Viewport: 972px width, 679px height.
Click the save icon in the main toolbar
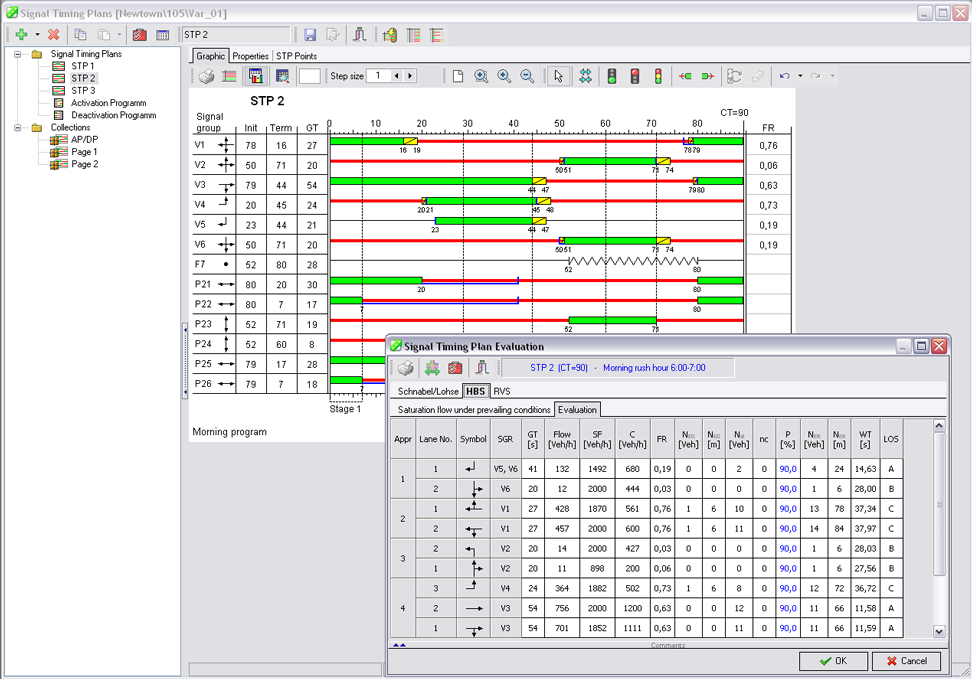pos(310,35)
